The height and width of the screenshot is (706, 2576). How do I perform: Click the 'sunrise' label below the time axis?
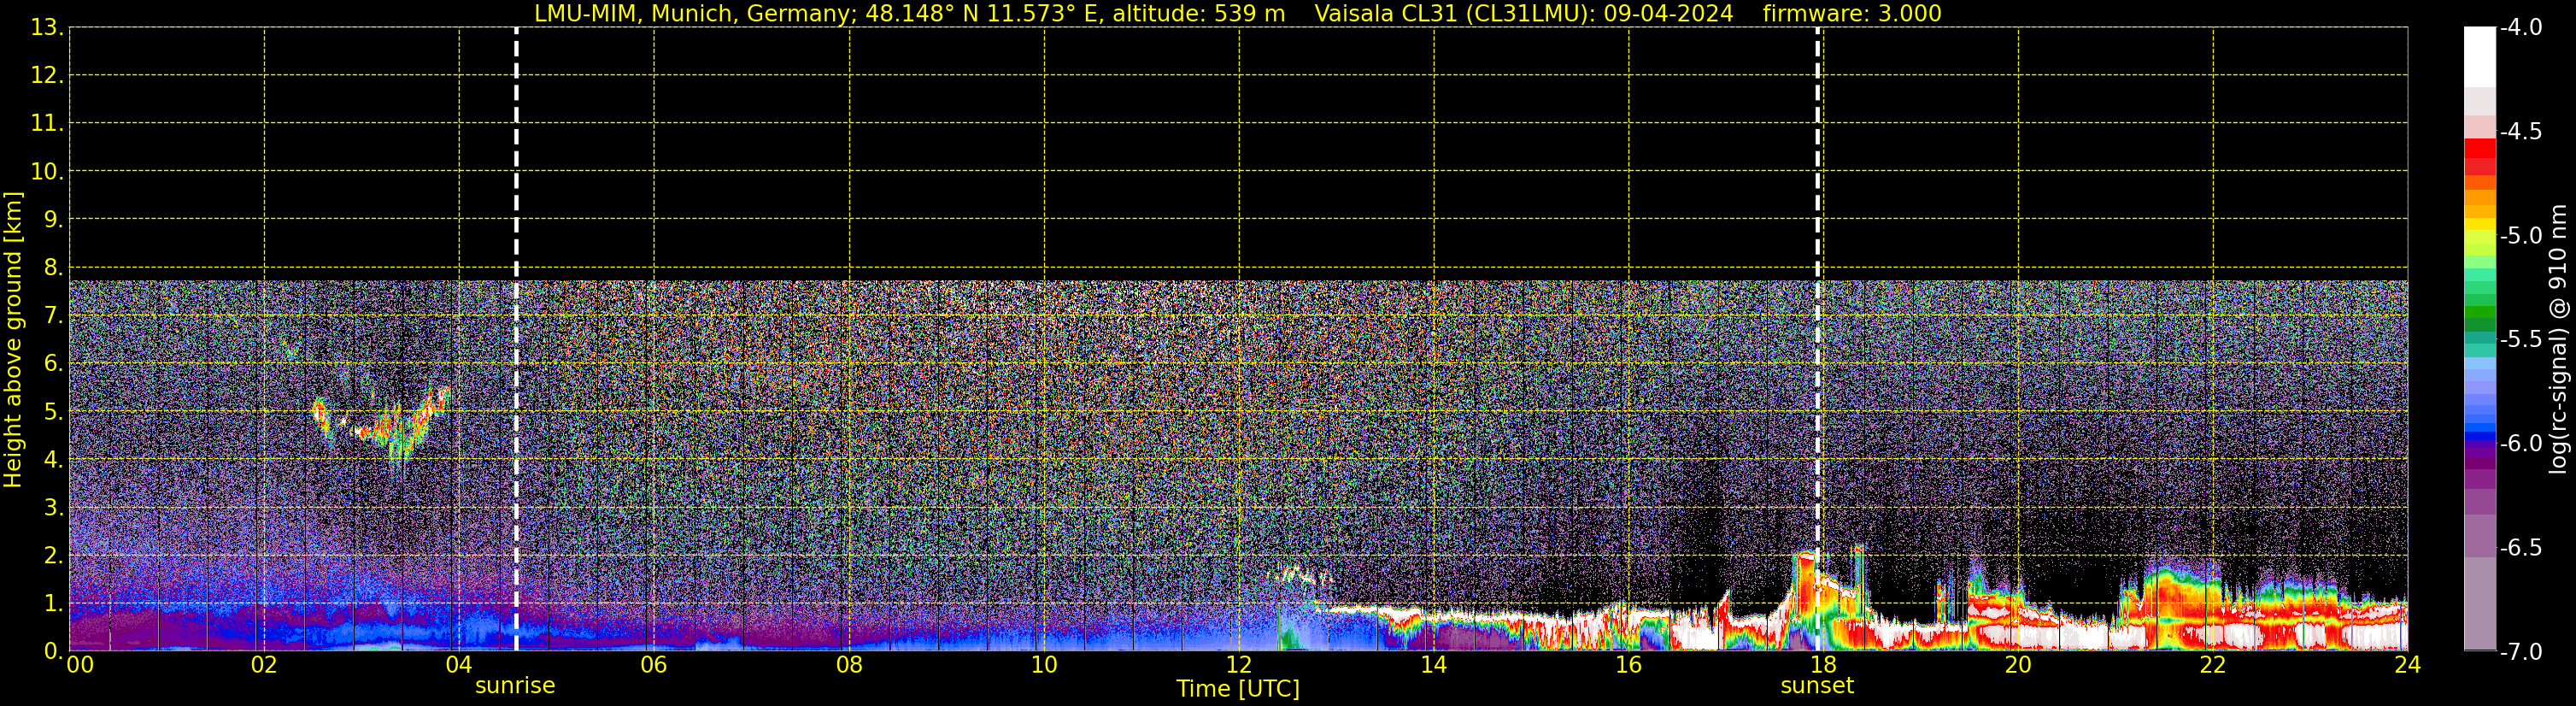click(515, 686)
